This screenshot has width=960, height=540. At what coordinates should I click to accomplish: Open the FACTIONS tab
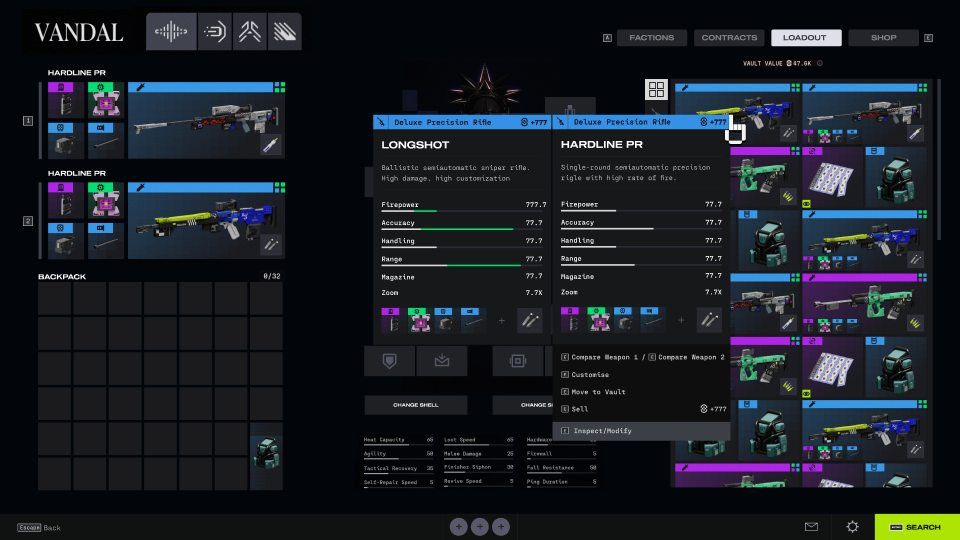651,37
